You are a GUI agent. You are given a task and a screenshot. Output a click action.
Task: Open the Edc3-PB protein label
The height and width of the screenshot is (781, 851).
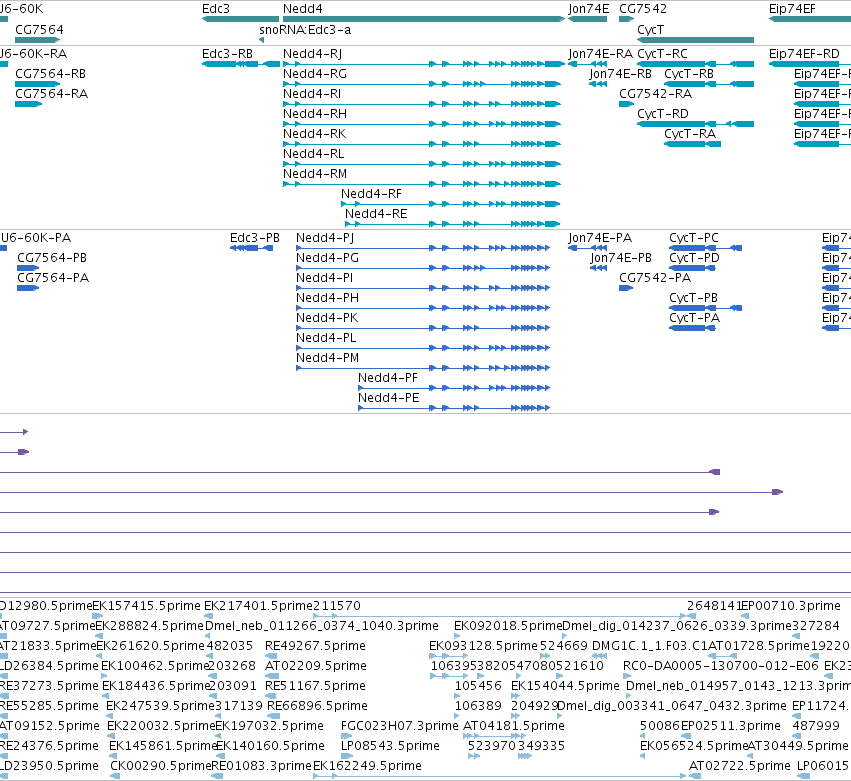(255, 238)
